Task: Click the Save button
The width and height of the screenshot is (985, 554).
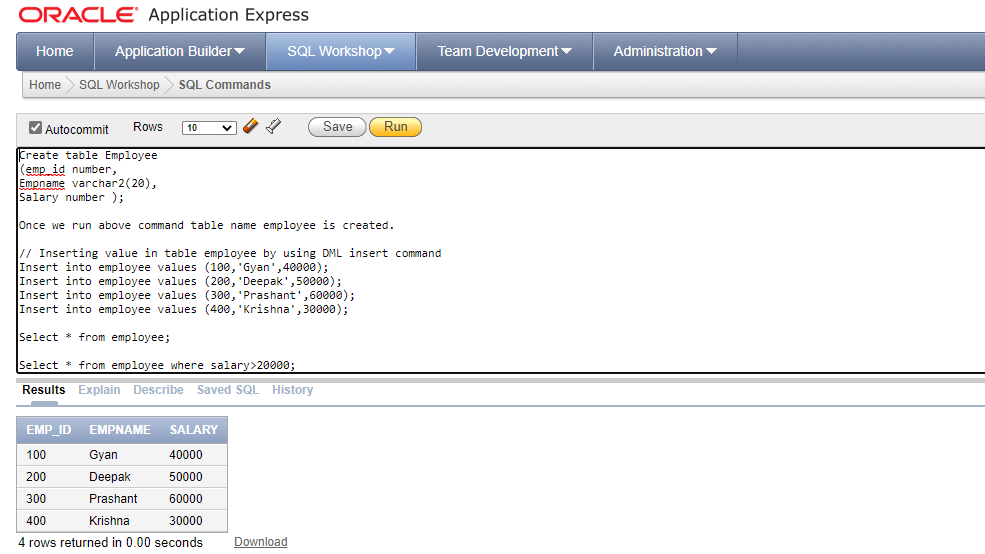Action: click(x=337, y=127)
